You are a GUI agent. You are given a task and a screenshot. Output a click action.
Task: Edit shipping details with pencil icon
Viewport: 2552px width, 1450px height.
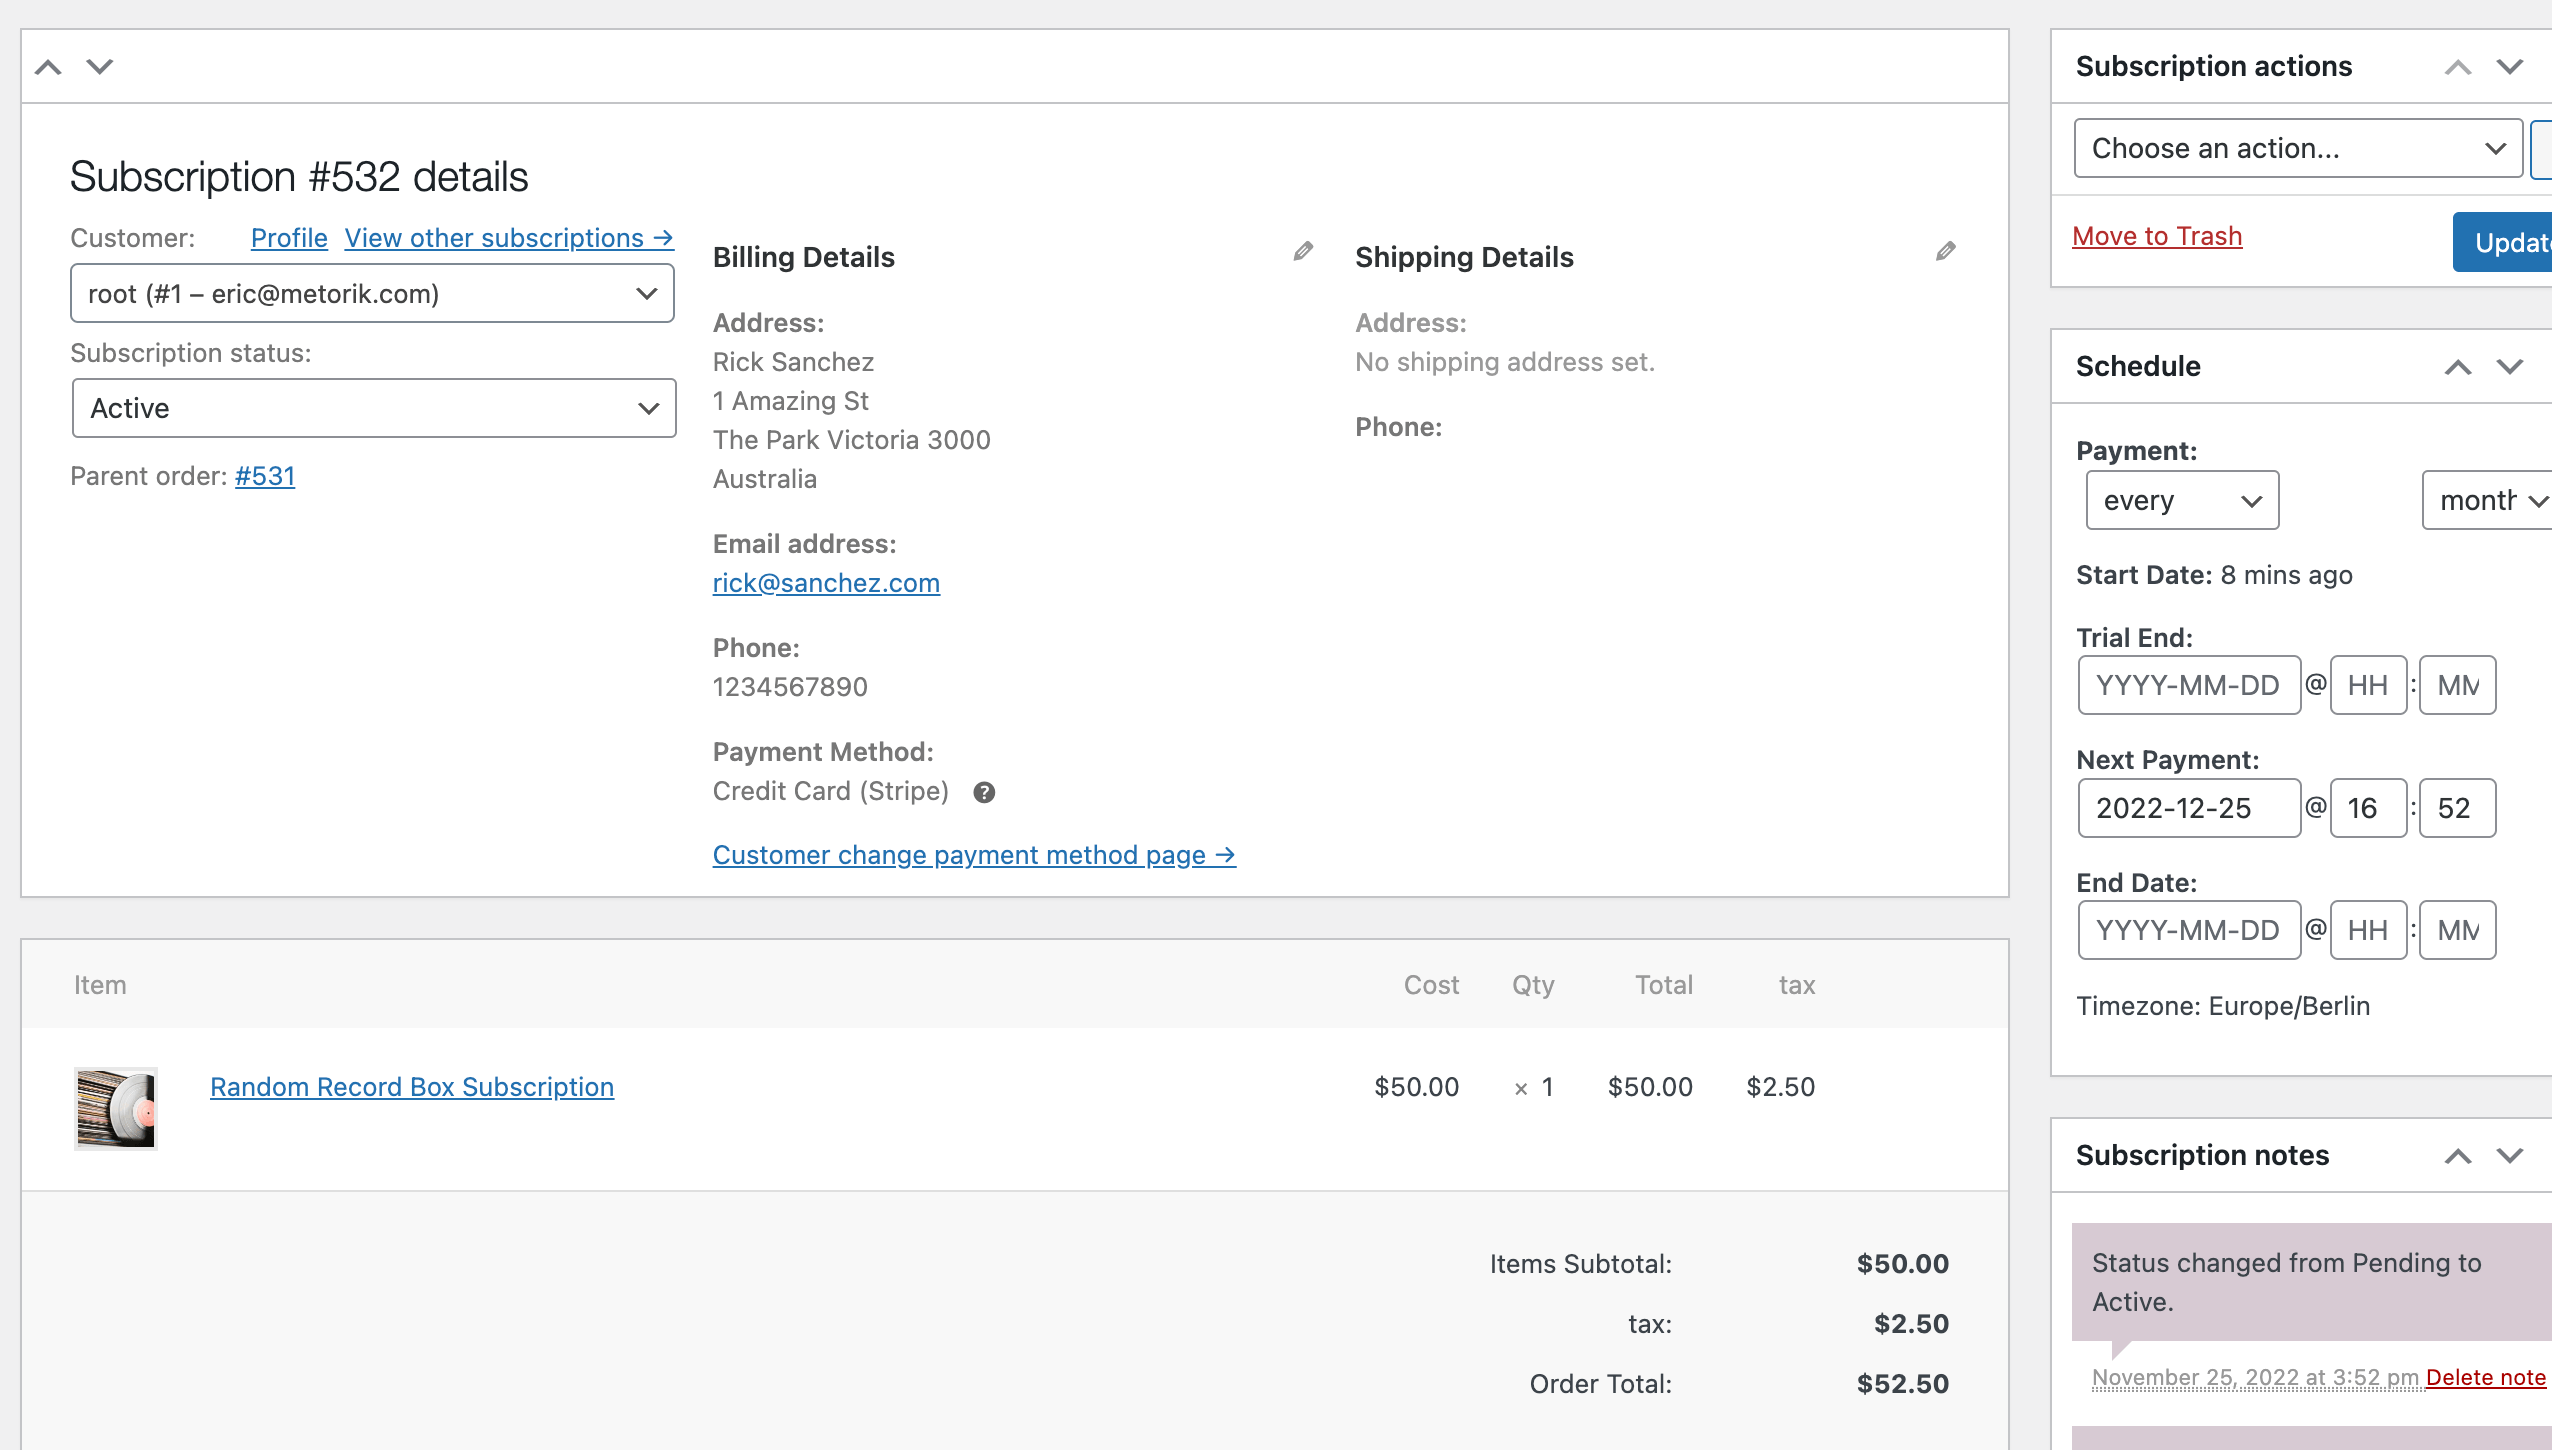(1945, 251)
